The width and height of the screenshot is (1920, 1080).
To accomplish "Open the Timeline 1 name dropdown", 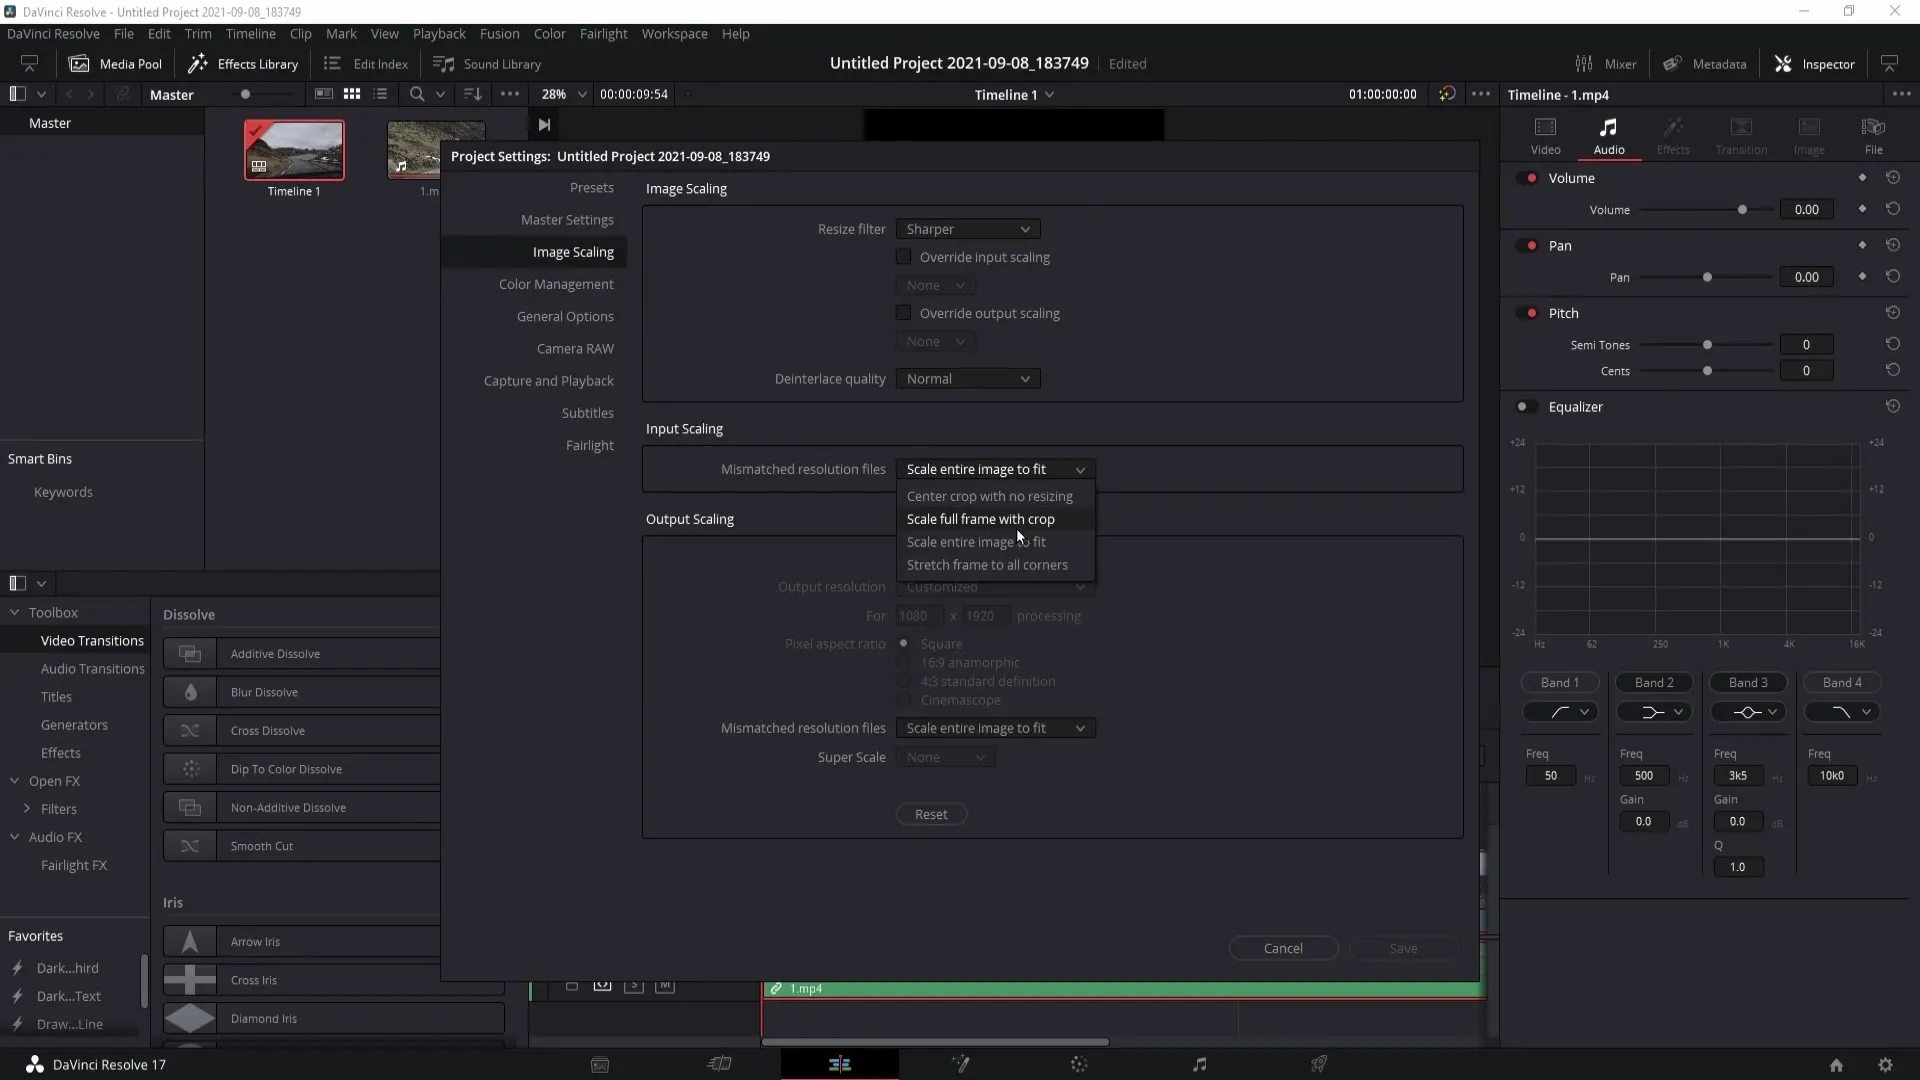I will 1014,94.
